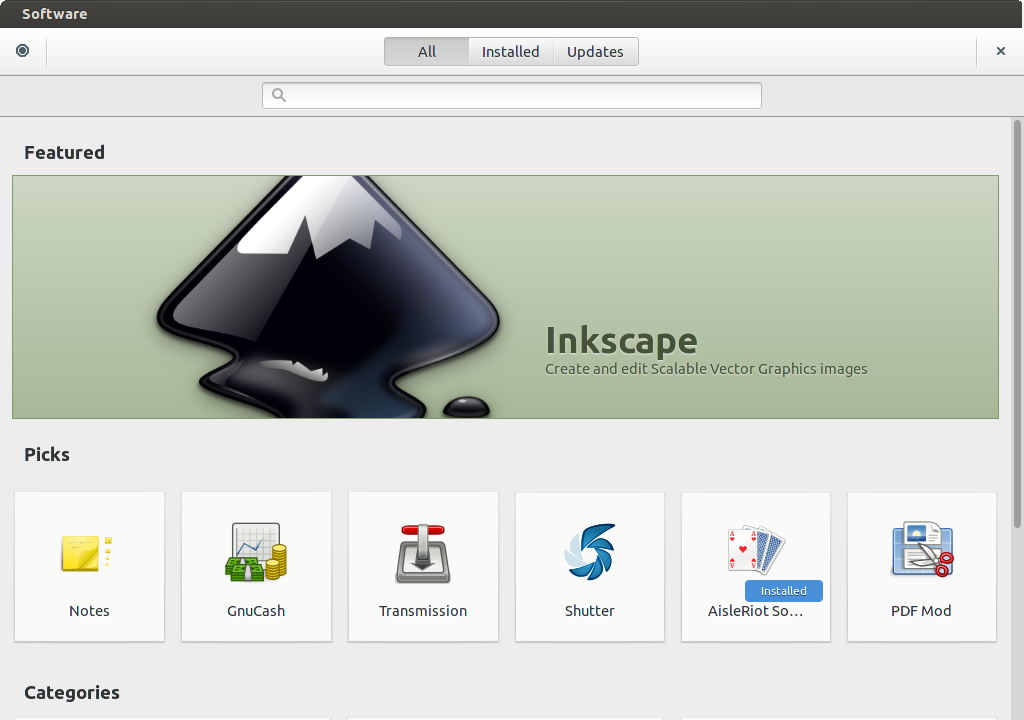Click the Transmission label
Viewport: 1024px width, 720px height.
point(423,611)
